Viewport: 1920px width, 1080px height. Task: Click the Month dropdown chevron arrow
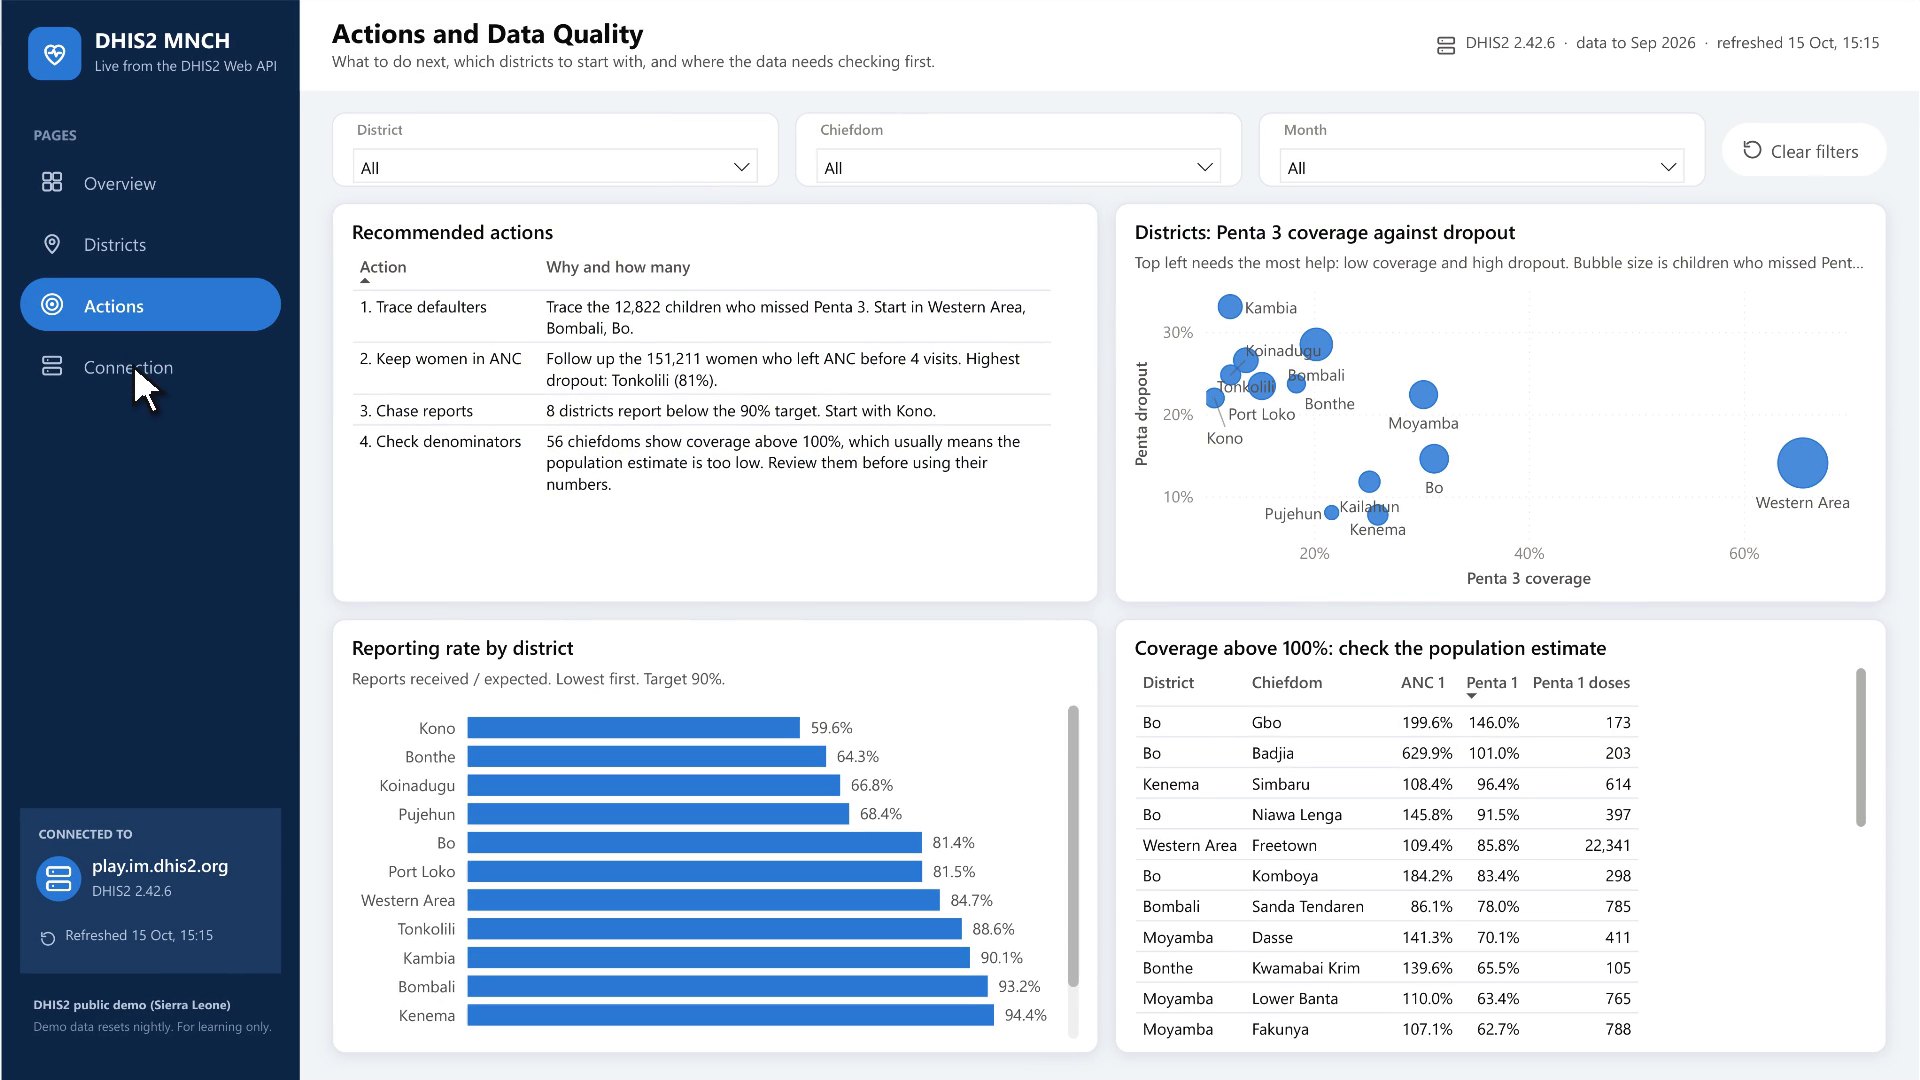click(1668, 167)
